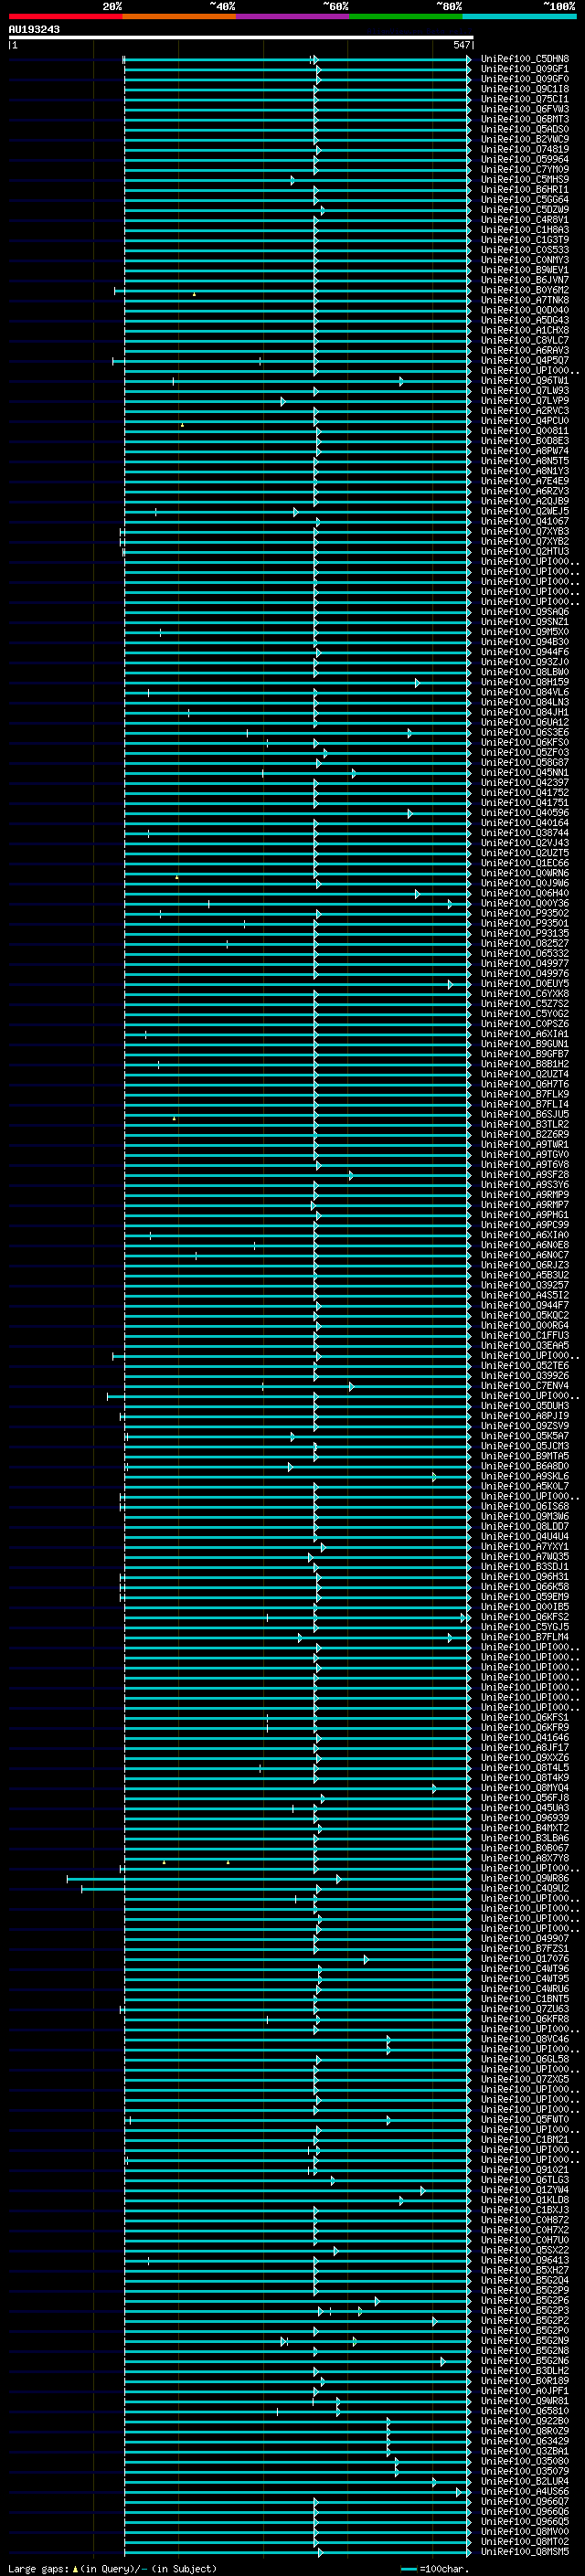This screenshot has width=585, height=2576.
Task: Click hit UniRef100_Q922B0
Action: [x=525, y=2421]
